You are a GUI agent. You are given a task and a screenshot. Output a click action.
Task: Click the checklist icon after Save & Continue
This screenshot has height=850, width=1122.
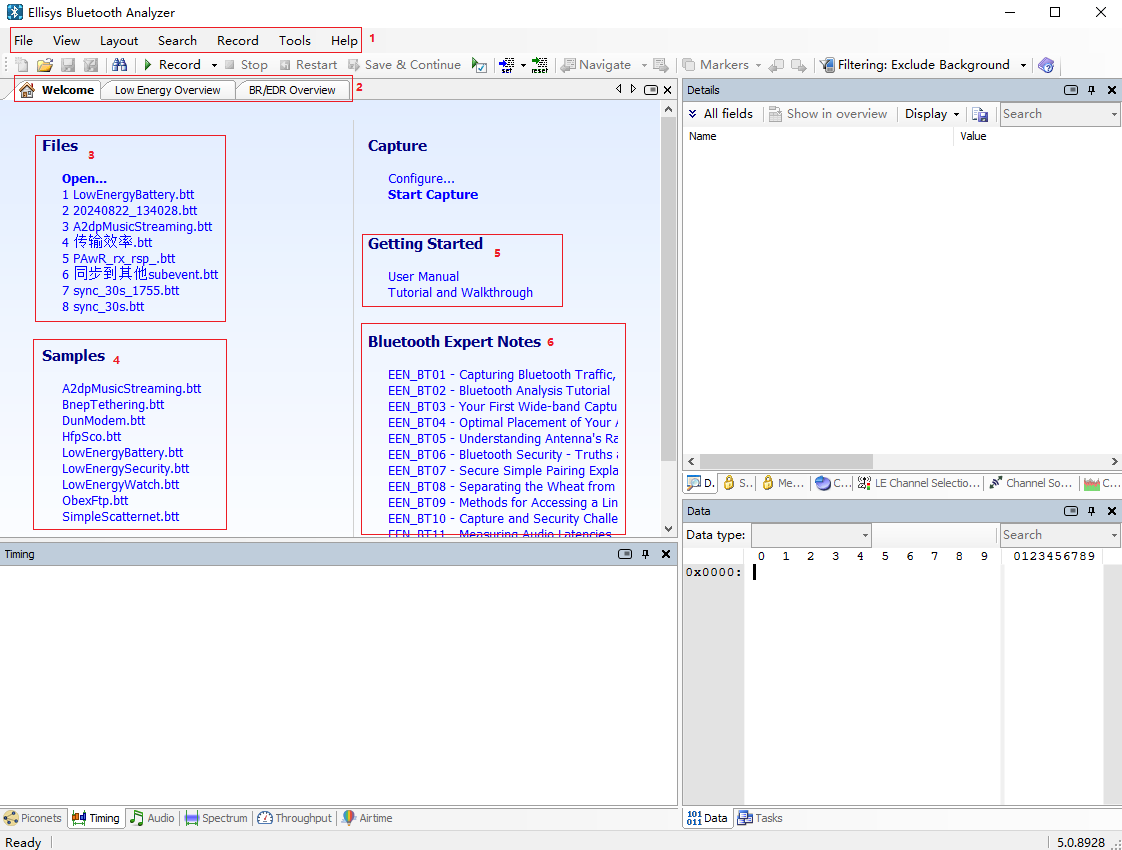479,65
